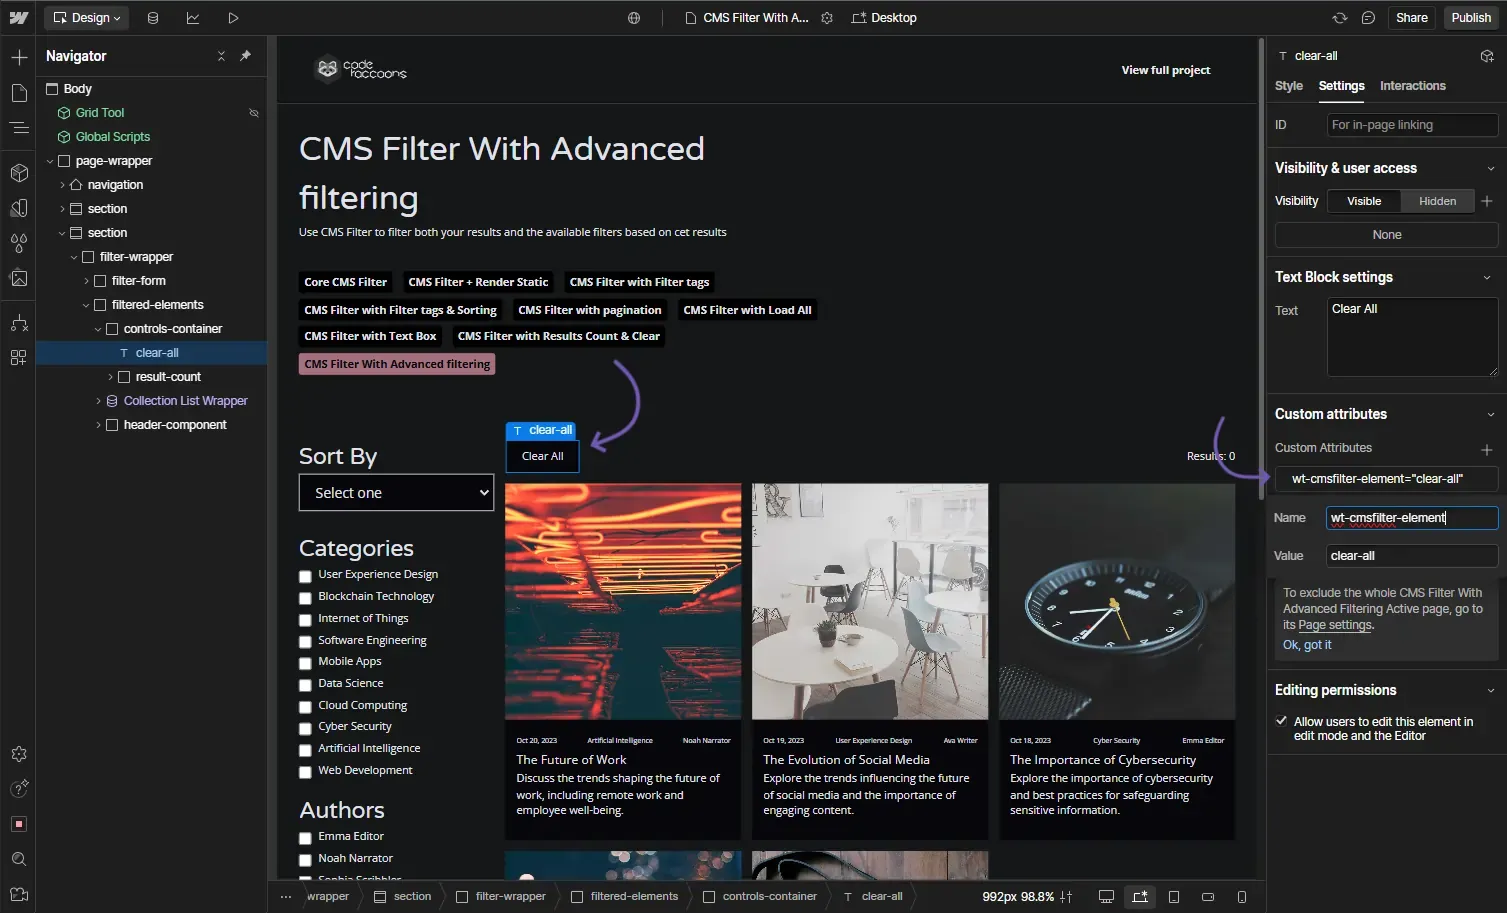Open the analytics chart icon in top bar
This screenshot has height=913, width=1507.
(193, 18)
